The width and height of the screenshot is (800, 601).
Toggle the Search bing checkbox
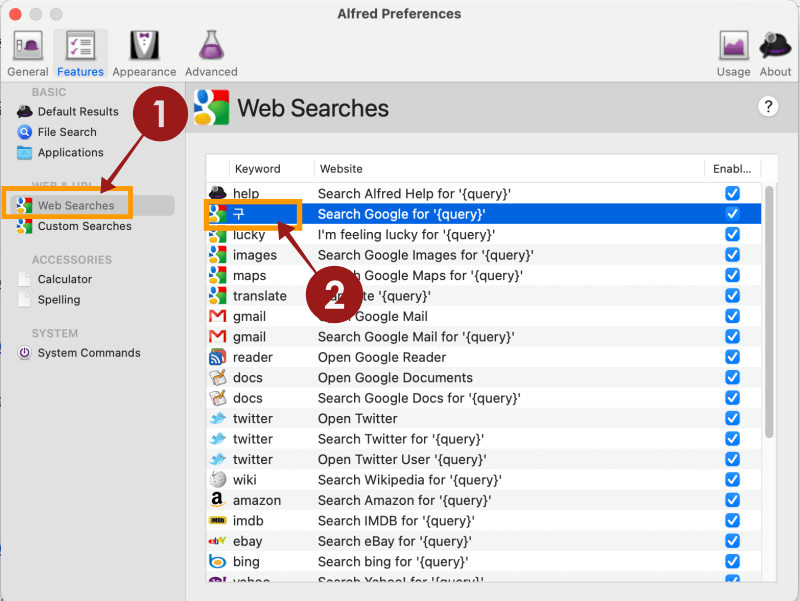[732, 561]
